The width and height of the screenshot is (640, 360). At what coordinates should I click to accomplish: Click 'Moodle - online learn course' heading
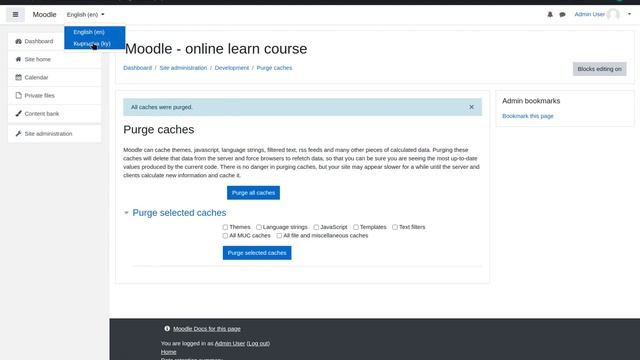pos(216,49)
